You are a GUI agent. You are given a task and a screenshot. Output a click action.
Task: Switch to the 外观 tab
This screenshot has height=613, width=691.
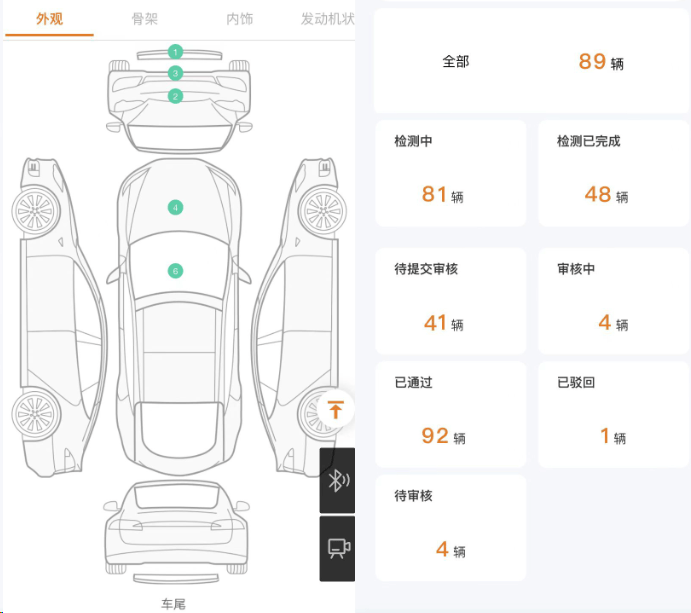(49, 19)
